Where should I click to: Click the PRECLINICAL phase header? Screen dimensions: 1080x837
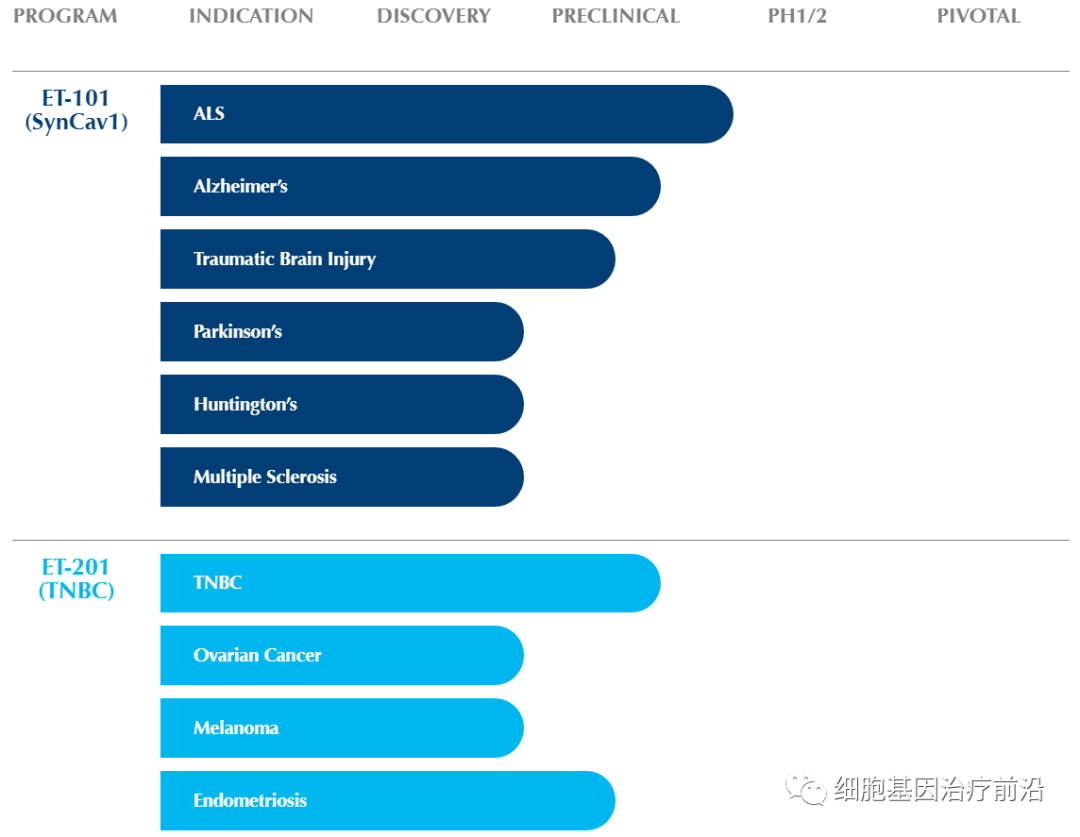pos(615,15)
